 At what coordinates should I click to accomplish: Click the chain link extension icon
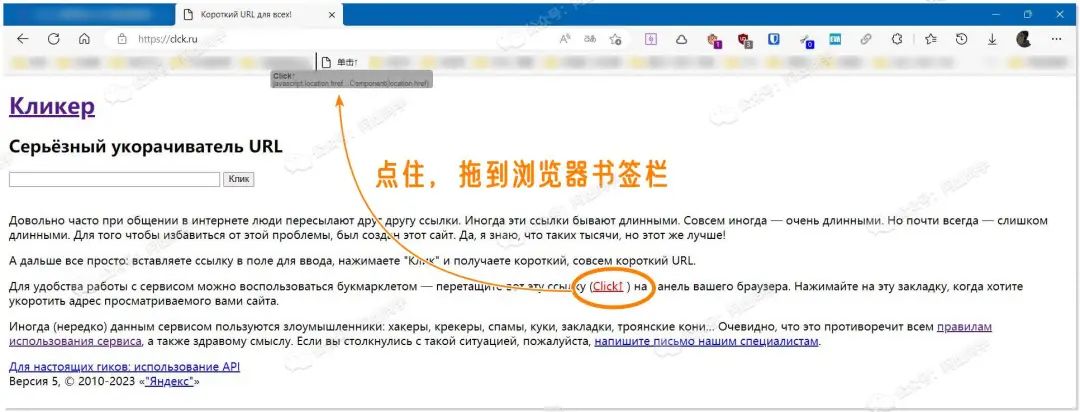(866, 39)
